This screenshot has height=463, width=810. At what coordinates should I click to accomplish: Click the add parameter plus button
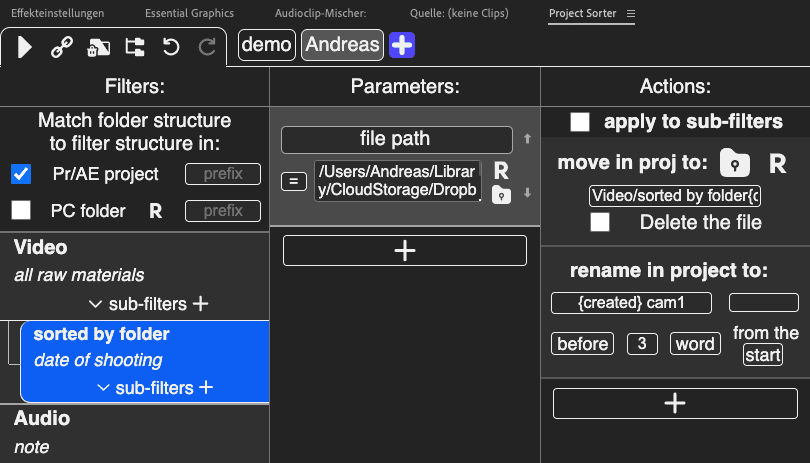(404, 251)
